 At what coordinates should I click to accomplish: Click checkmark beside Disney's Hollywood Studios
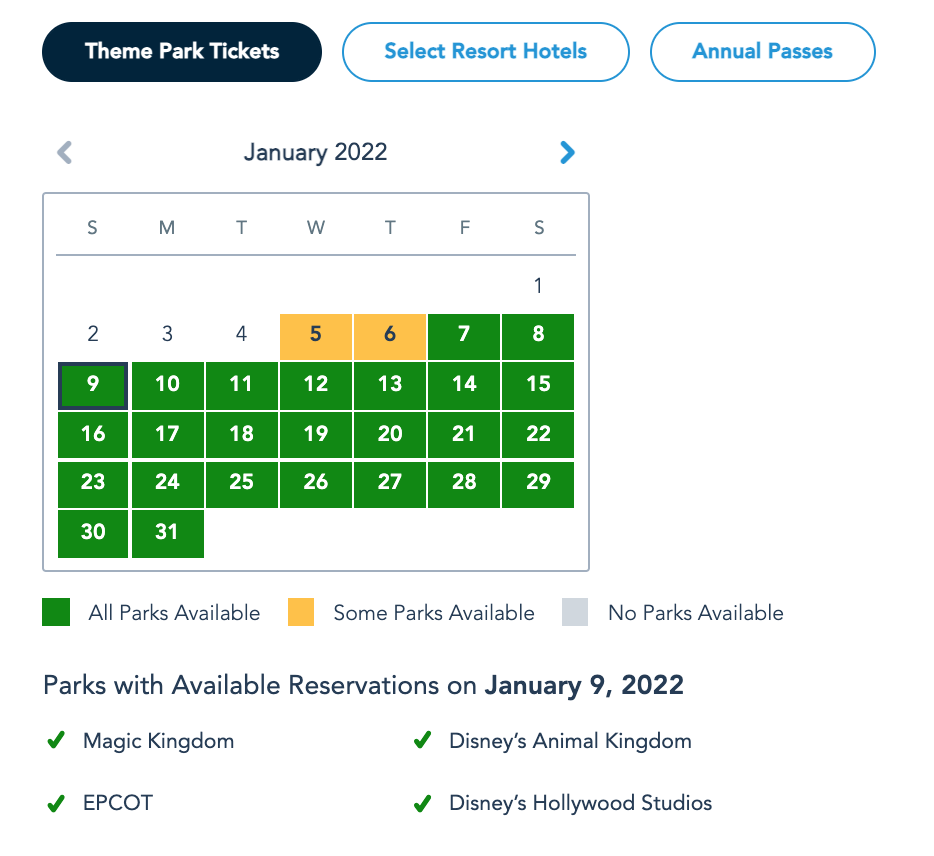[422, 803]
